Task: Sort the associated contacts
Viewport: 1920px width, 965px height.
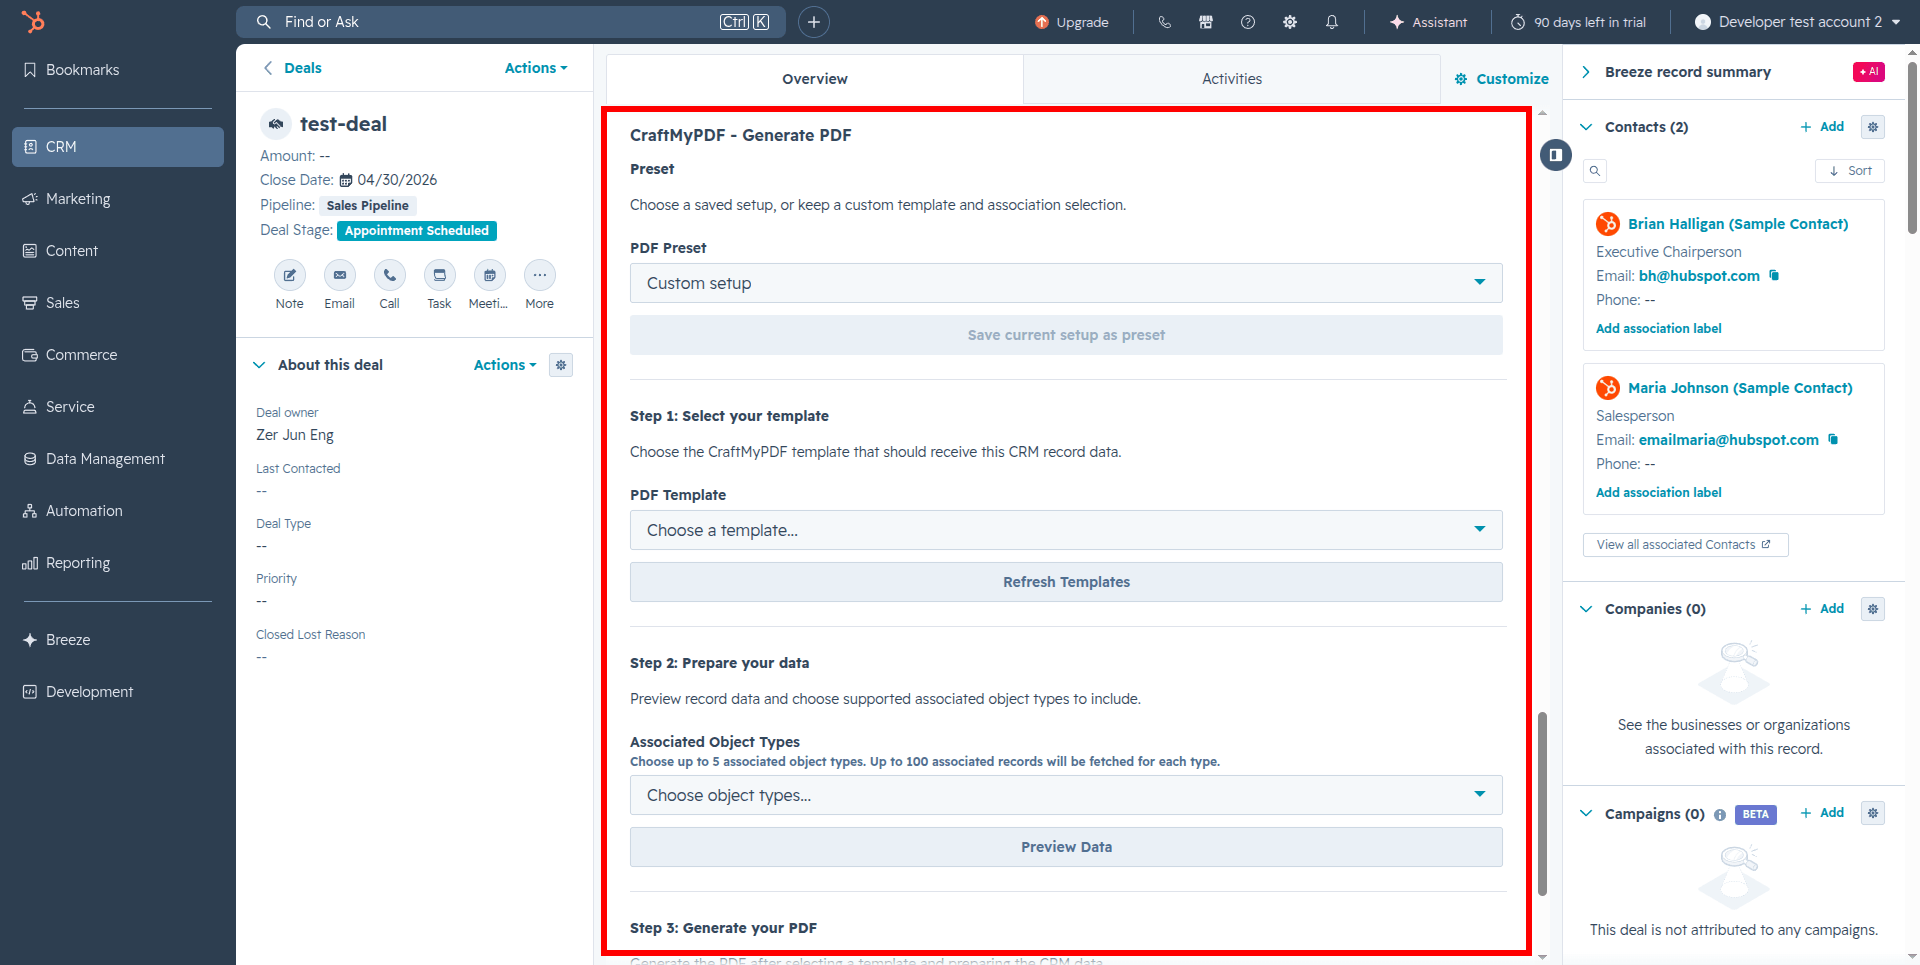Action: (x=1850, y=171)
